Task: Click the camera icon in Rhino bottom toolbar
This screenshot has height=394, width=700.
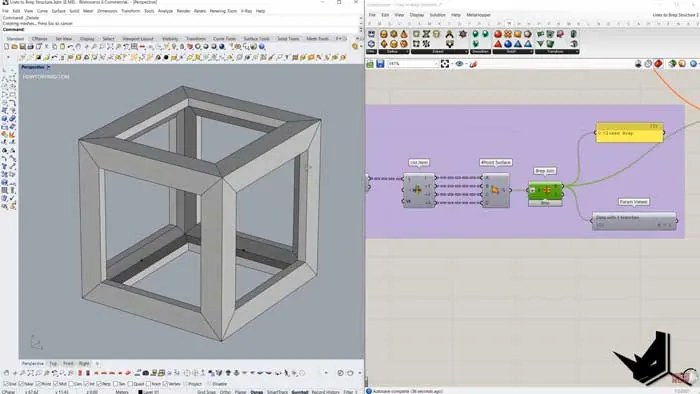Action: (x=146, y=373)
